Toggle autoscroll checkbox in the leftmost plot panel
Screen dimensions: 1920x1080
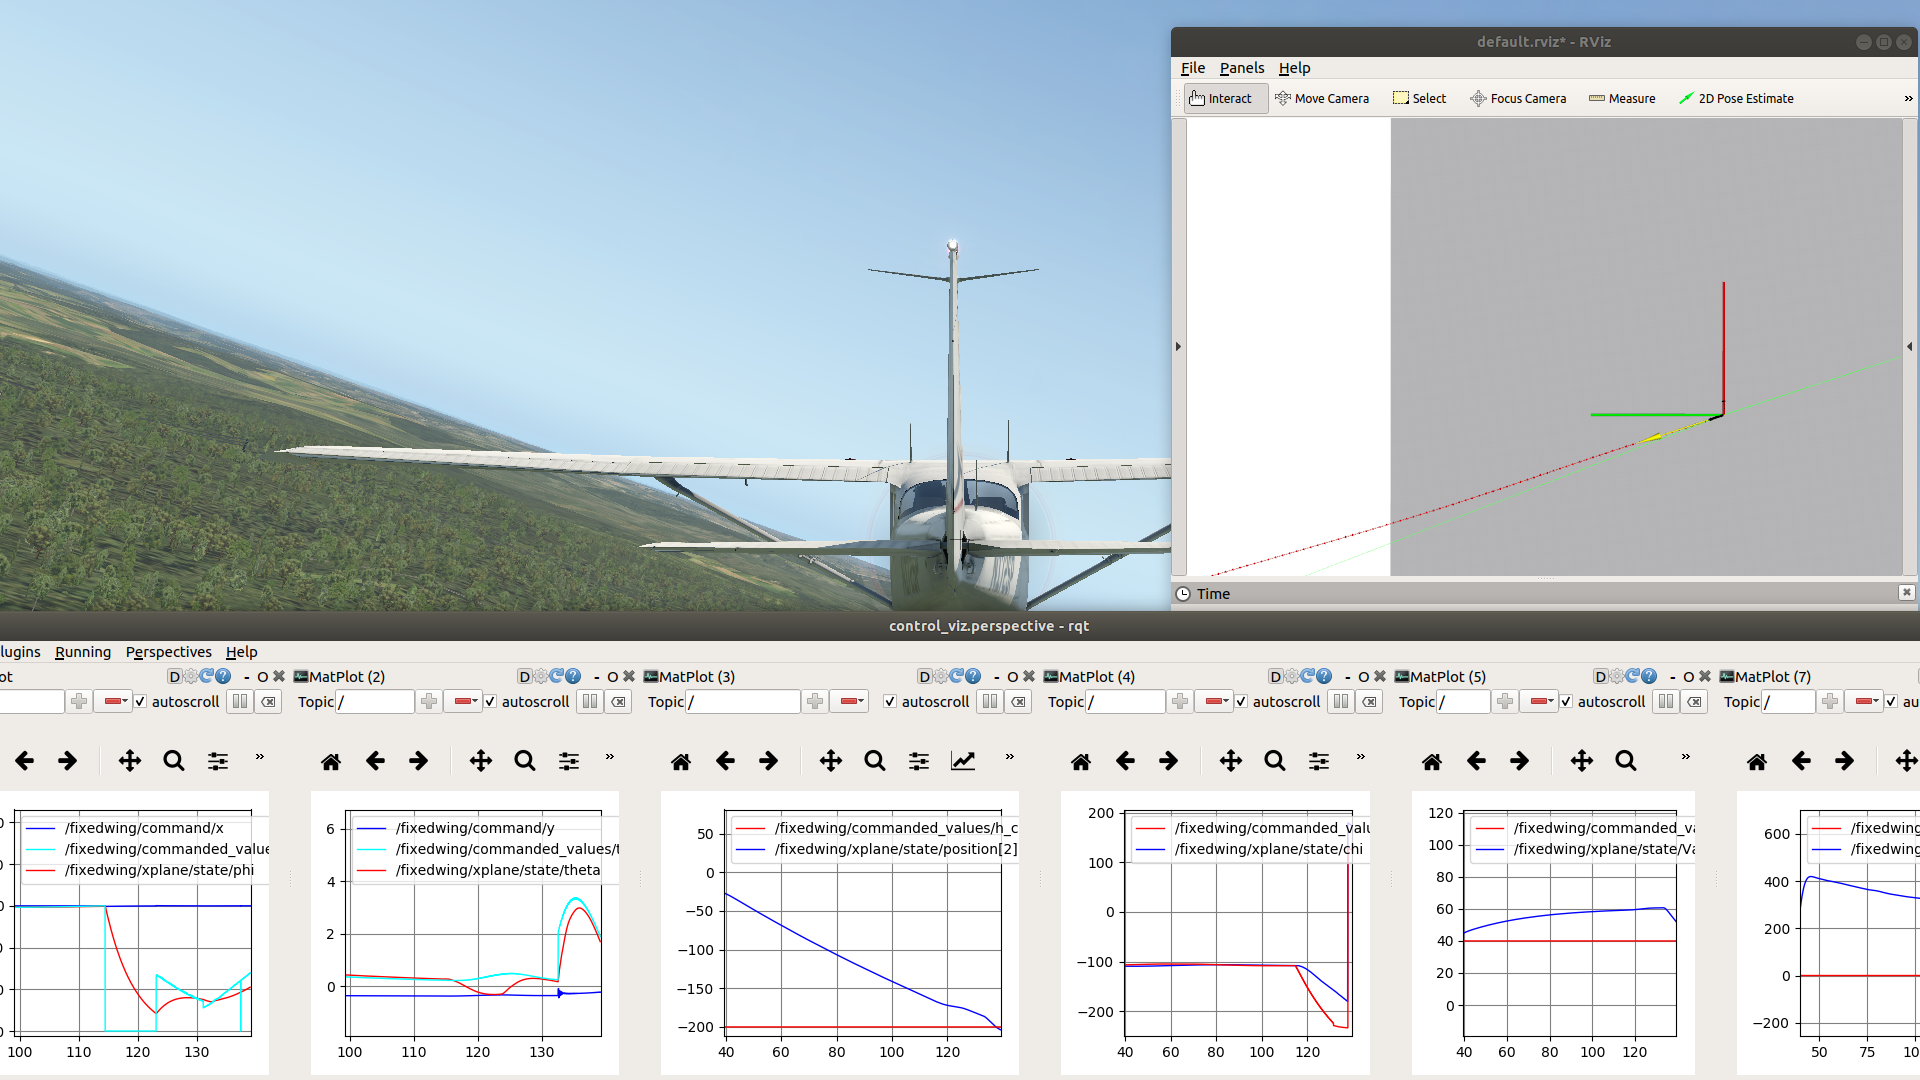[x=140, y=701]
